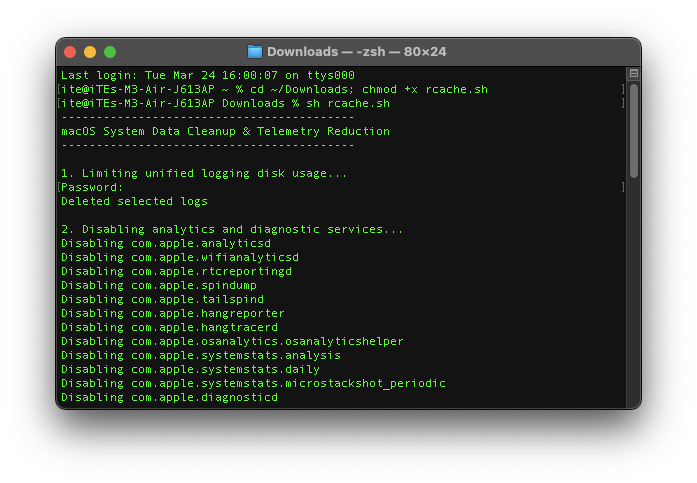Screen dimensions: 697x483
Task: Click 'Disabling analytics and diagnostic services' line
Action: click(x=232, y=229)
